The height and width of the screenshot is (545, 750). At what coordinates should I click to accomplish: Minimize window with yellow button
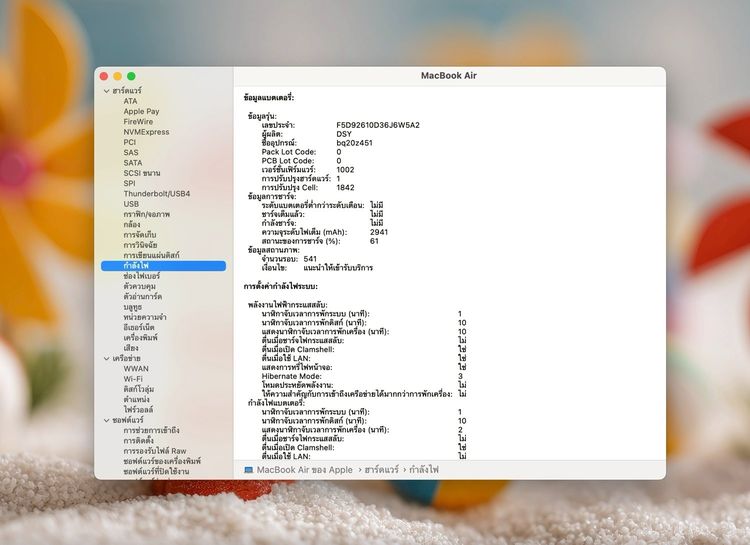coord(117,76)
